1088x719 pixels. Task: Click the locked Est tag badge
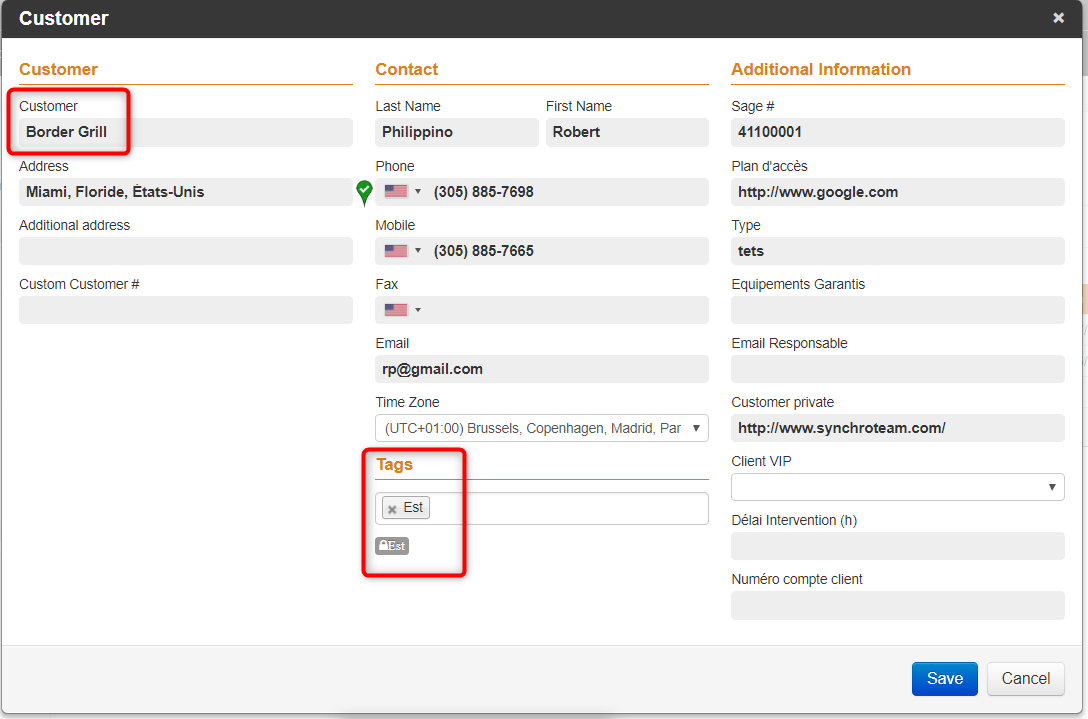pos(392,545)
